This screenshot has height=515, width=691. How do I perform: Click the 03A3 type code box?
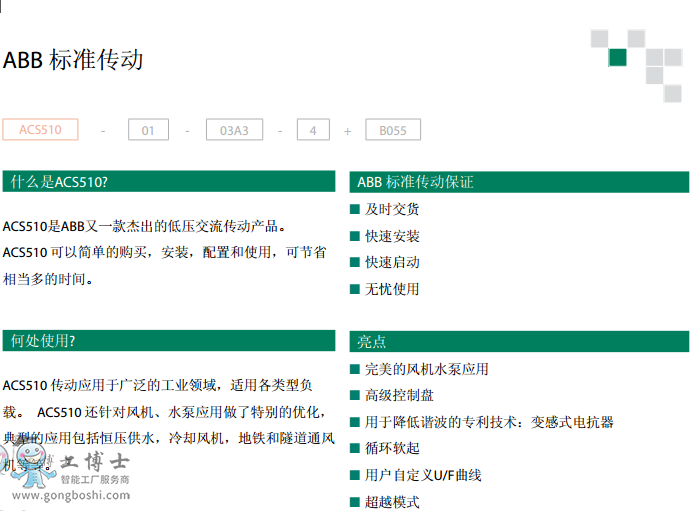tap(234, 130)
